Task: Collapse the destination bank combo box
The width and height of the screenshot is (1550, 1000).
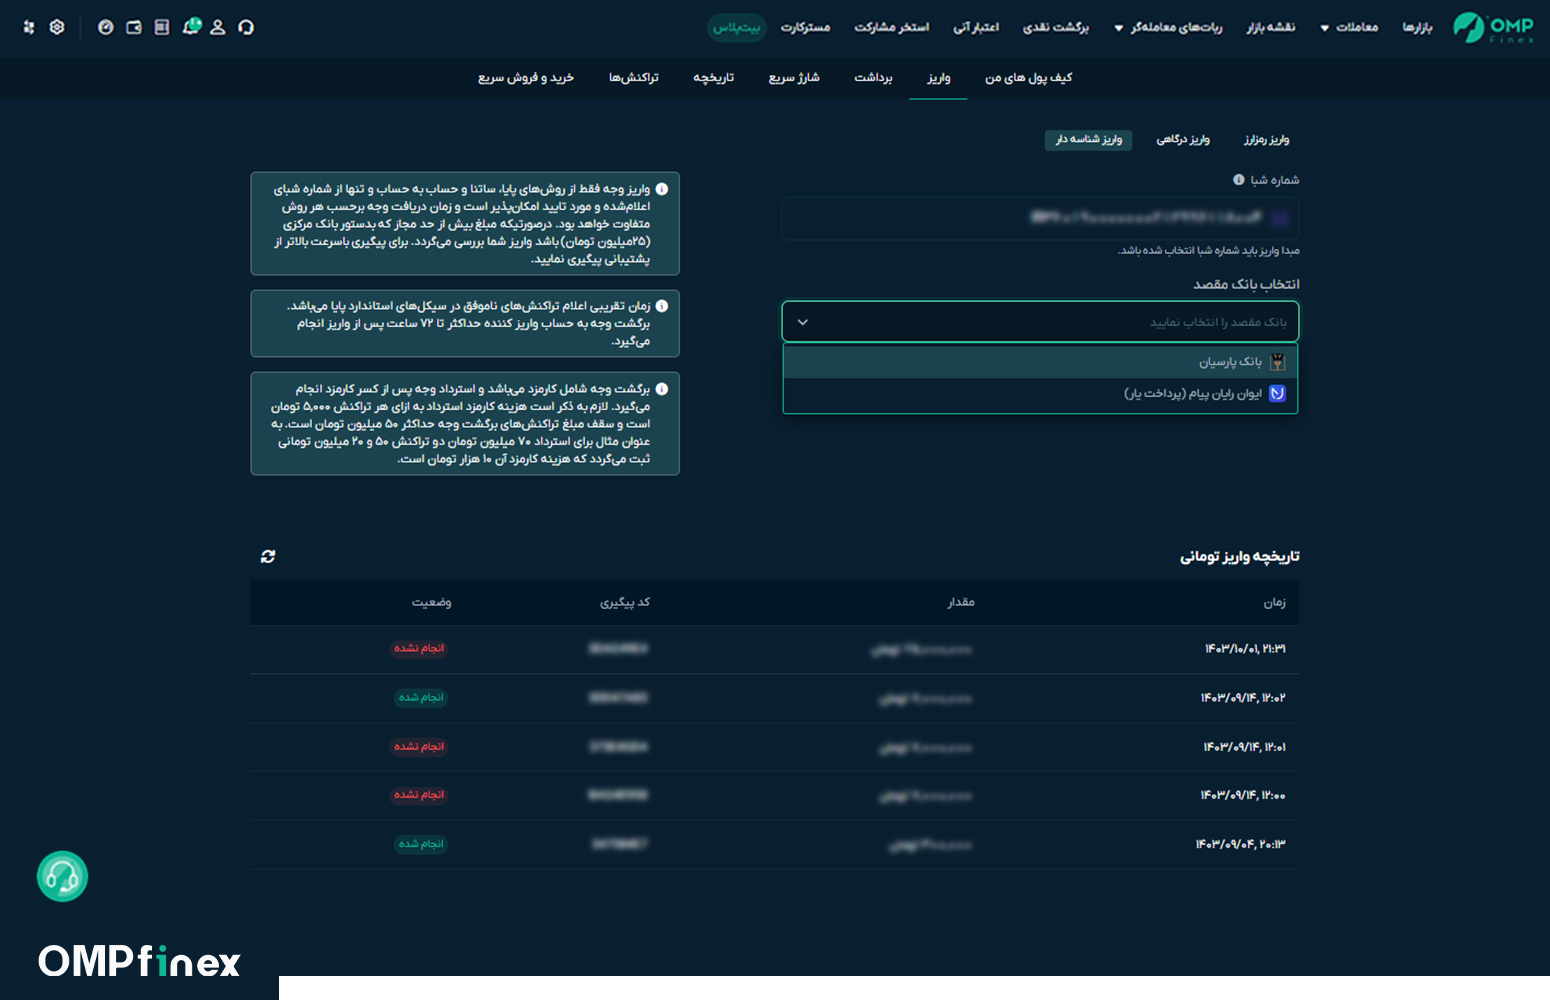Action: [x=1041, y=322]
